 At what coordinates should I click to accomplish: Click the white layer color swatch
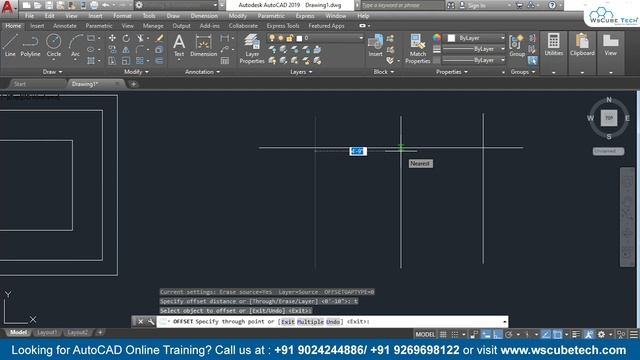tap(299, 38)
